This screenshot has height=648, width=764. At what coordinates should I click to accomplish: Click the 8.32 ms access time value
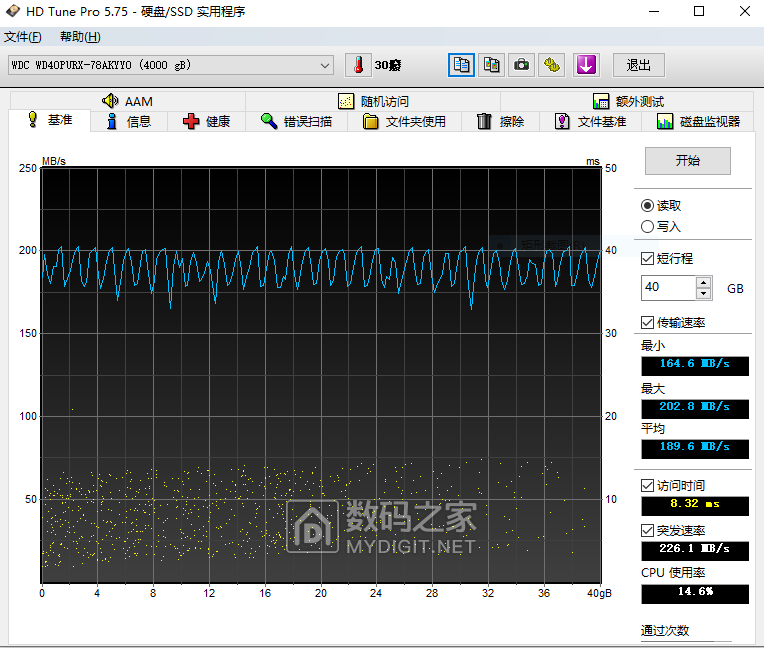tap(695, 506)
